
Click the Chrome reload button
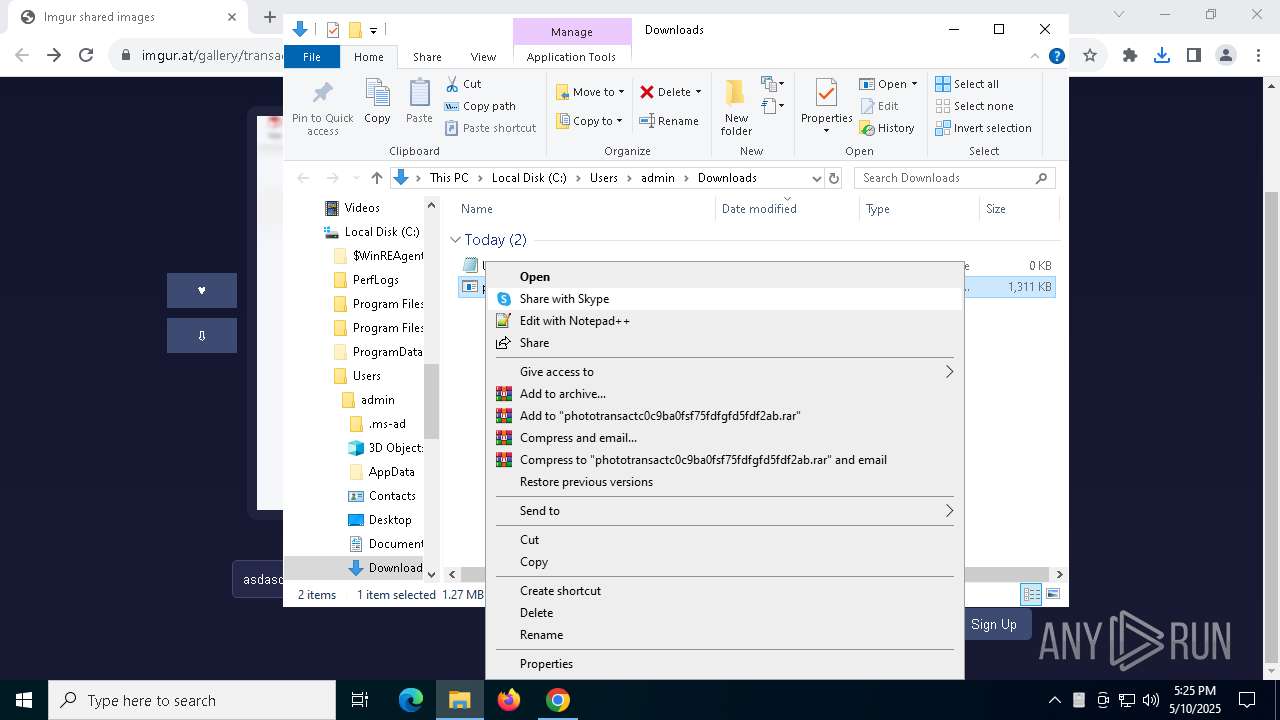tap(86, 56)
